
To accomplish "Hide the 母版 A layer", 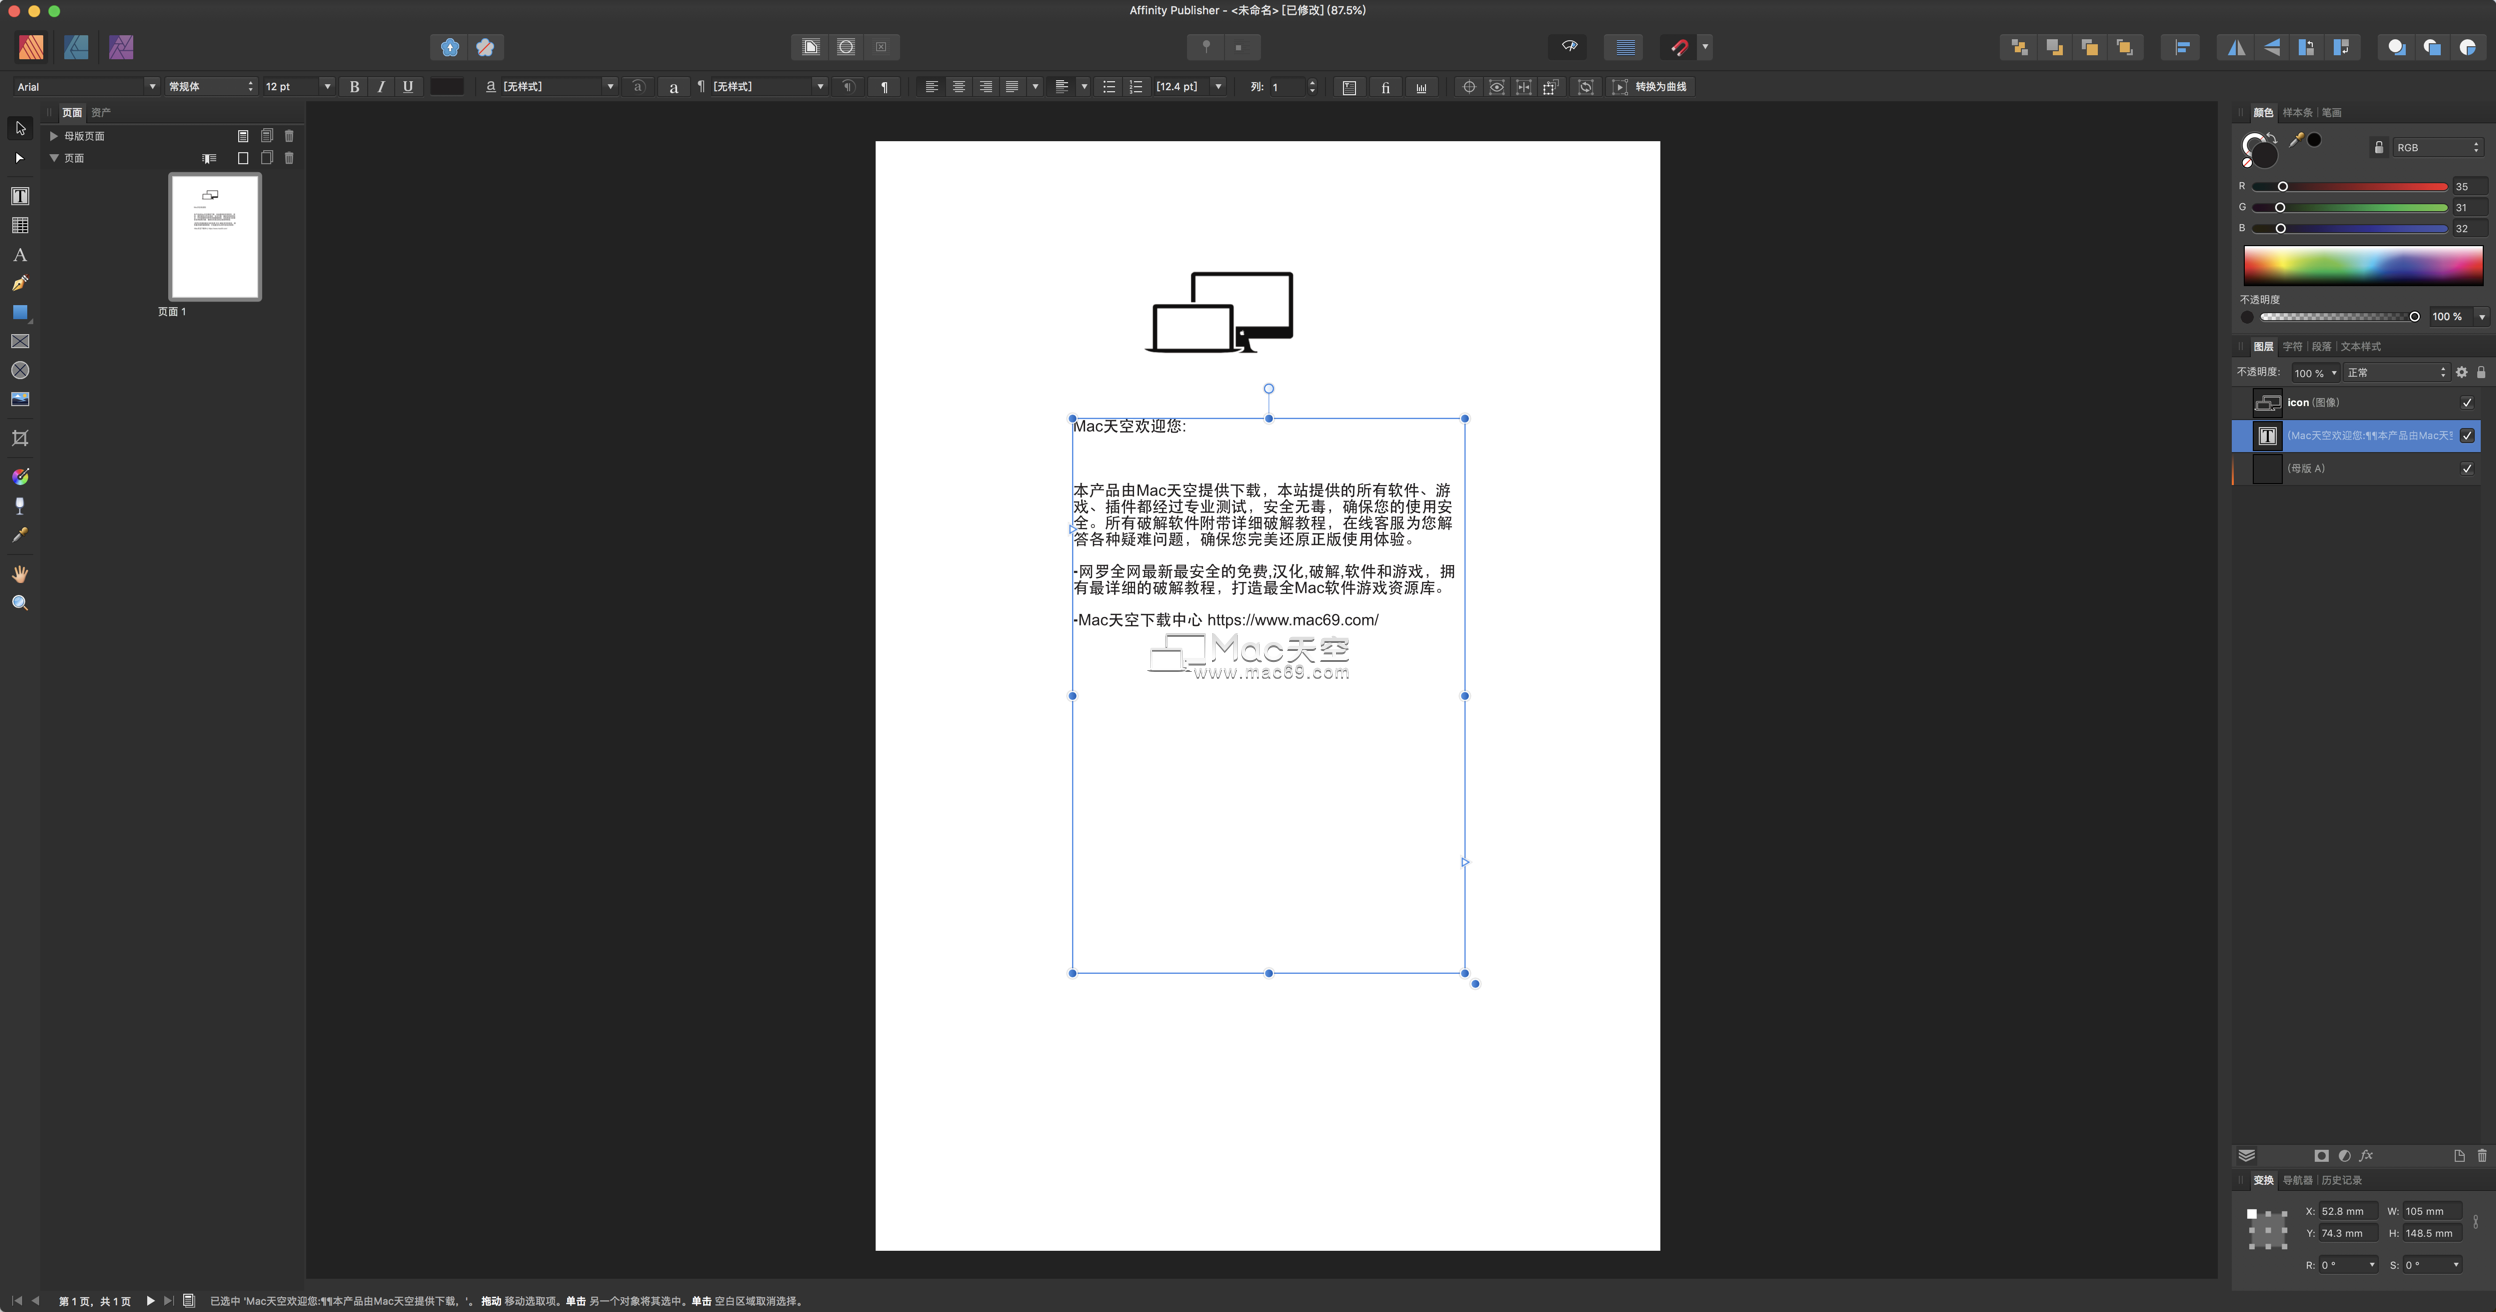I will (x=2467, y=469).
